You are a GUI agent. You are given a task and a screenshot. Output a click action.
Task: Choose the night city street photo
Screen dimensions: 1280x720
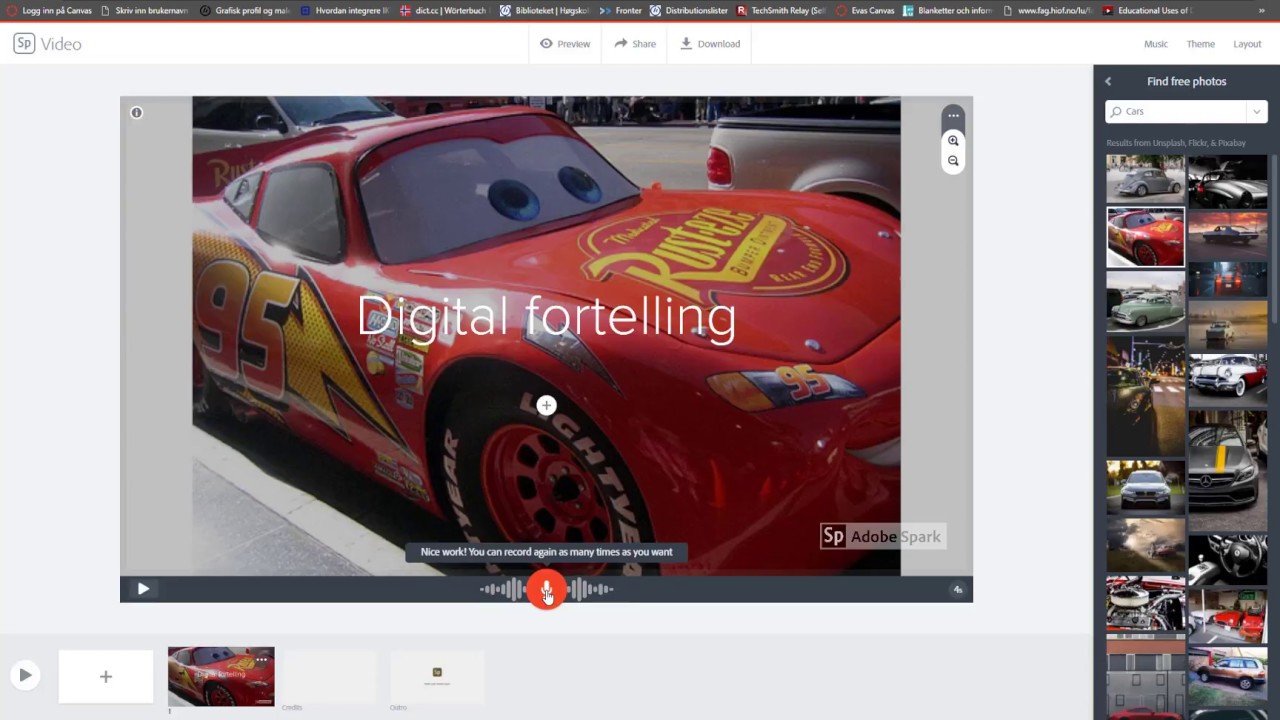point(1145,396)
